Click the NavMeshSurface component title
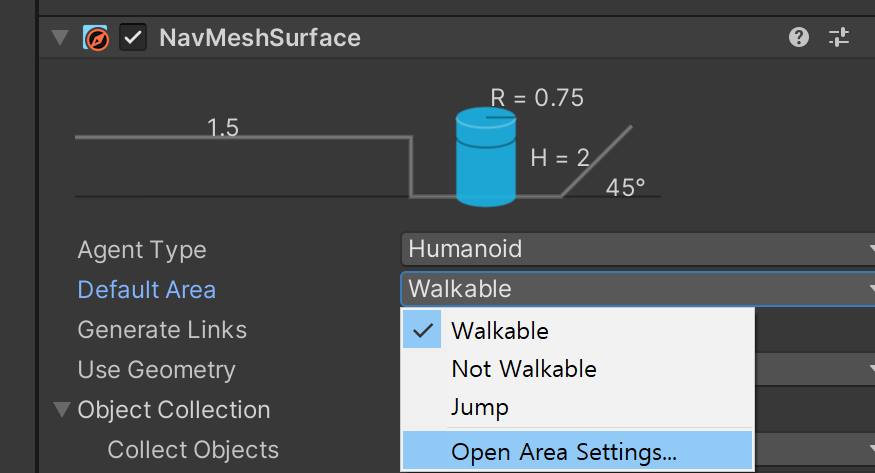This screenshot has height=473, width=875. click(x=260, y=38)
